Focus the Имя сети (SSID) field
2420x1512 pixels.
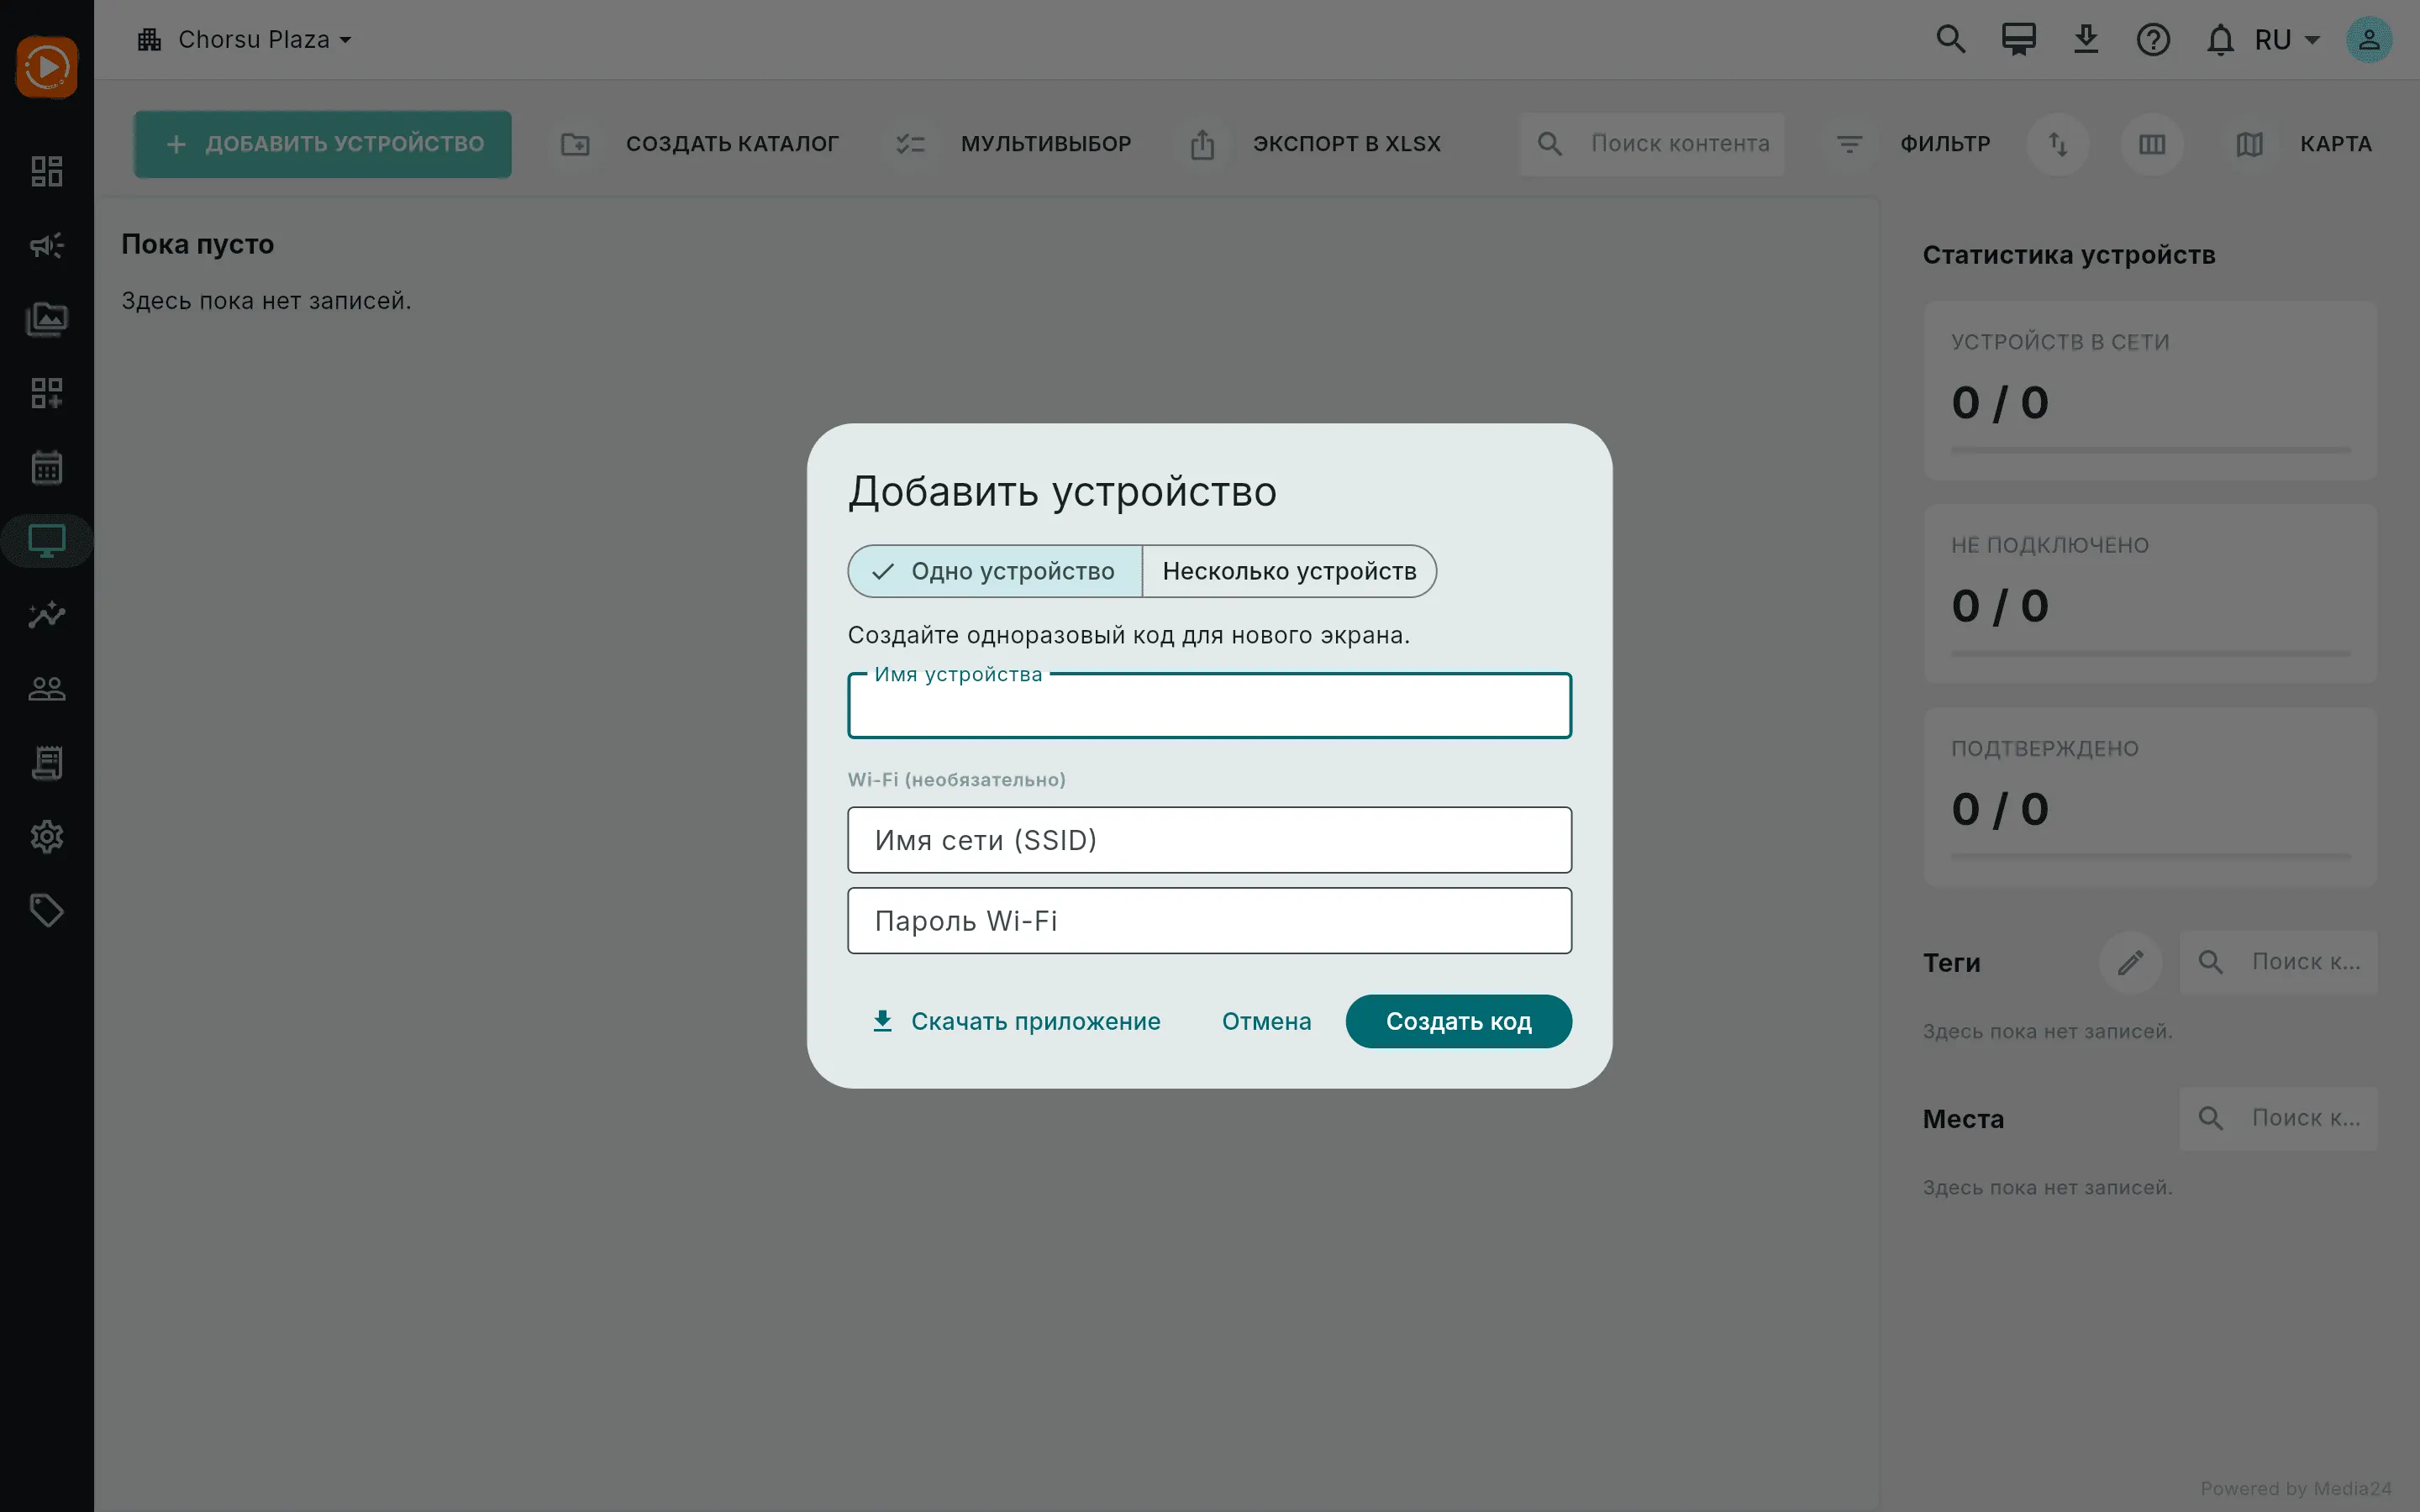coord(1209,840)
